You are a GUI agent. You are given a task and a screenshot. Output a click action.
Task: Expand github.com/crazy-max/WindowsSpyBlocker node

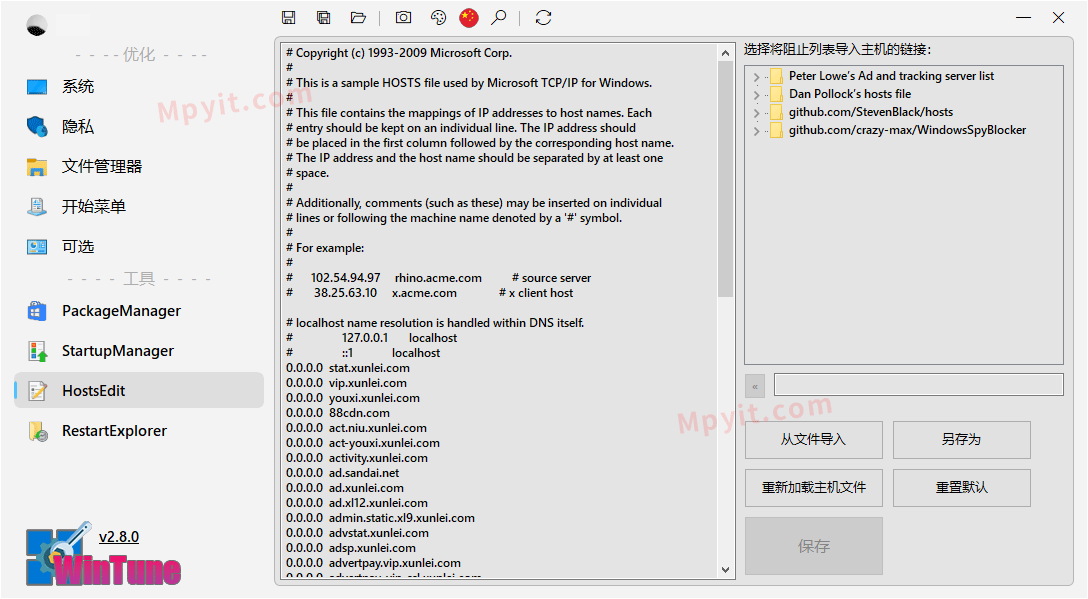756,130
